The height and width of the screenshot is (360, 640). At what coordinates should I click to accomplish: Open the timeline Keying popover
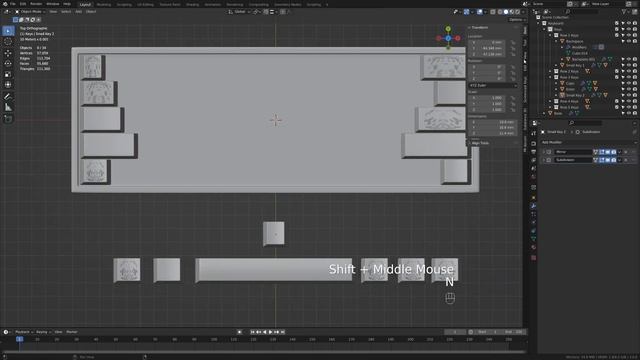[42, 332]
